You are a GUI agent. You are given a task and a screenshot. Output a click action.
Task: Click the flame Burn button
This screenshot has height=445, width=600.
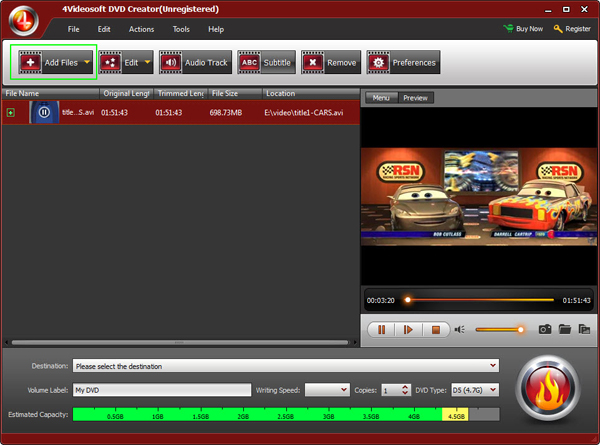click(548, 389)
